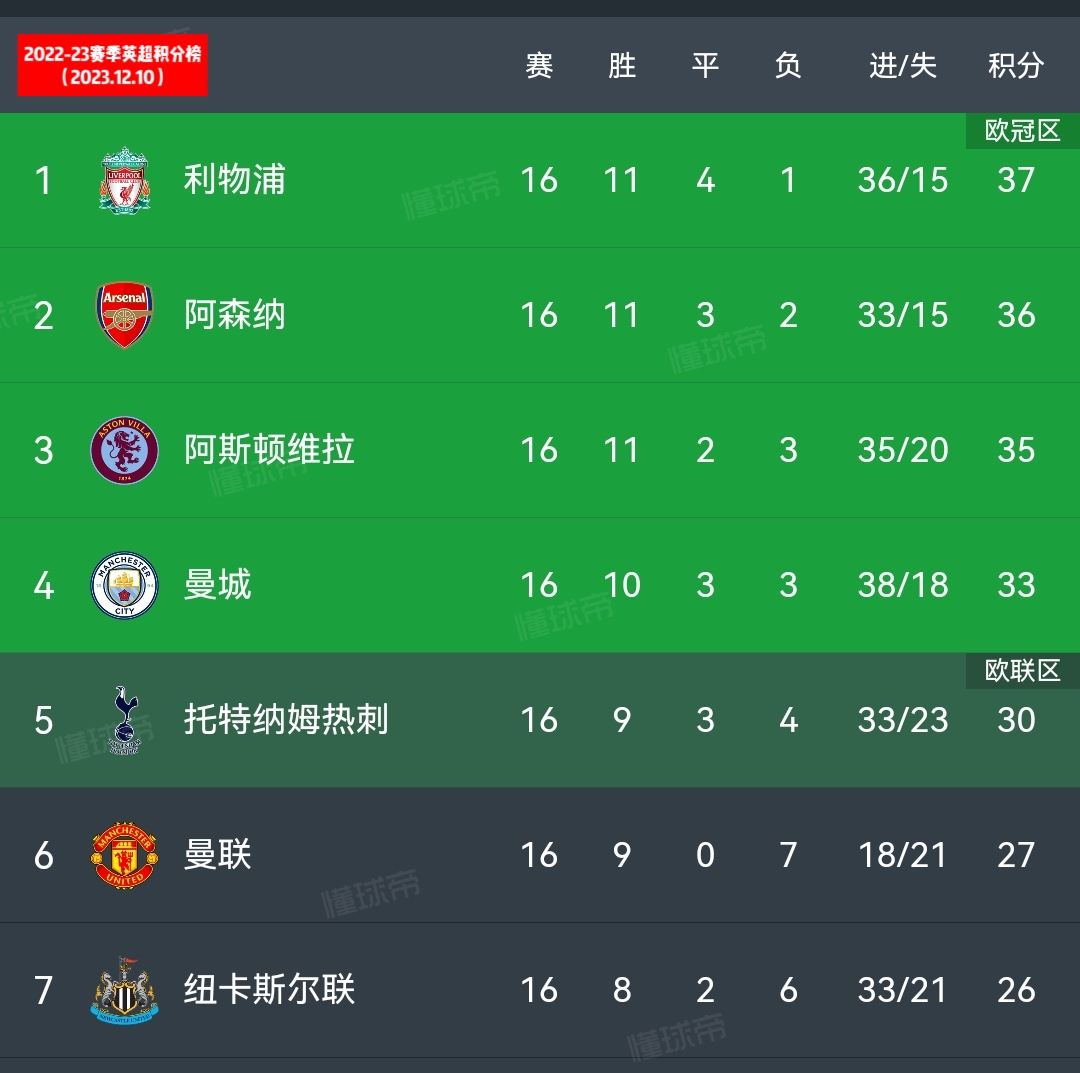Click the Newcastle United club crest
The image size is (1080, 1073).
point(125,990)
